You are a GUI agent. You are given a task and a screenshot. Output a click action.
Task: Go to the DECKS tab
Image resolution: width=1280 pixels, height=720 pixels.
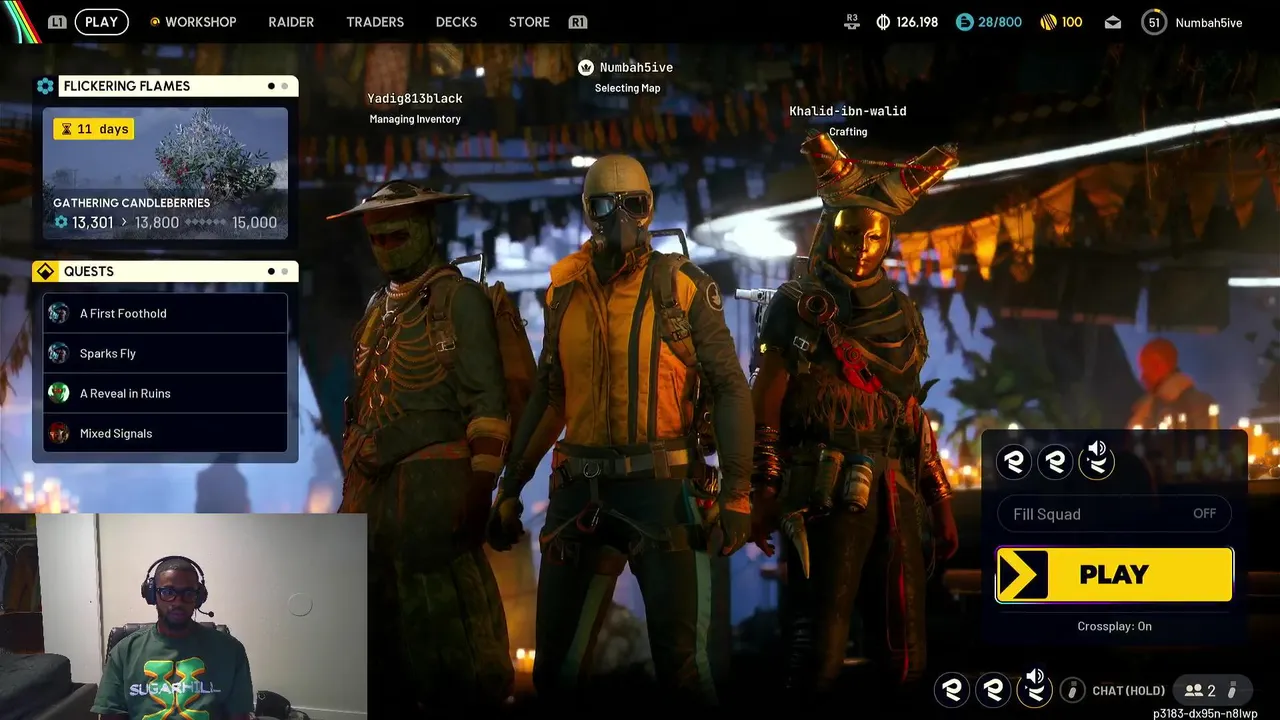pyautogui.click(x=456, y=22)
